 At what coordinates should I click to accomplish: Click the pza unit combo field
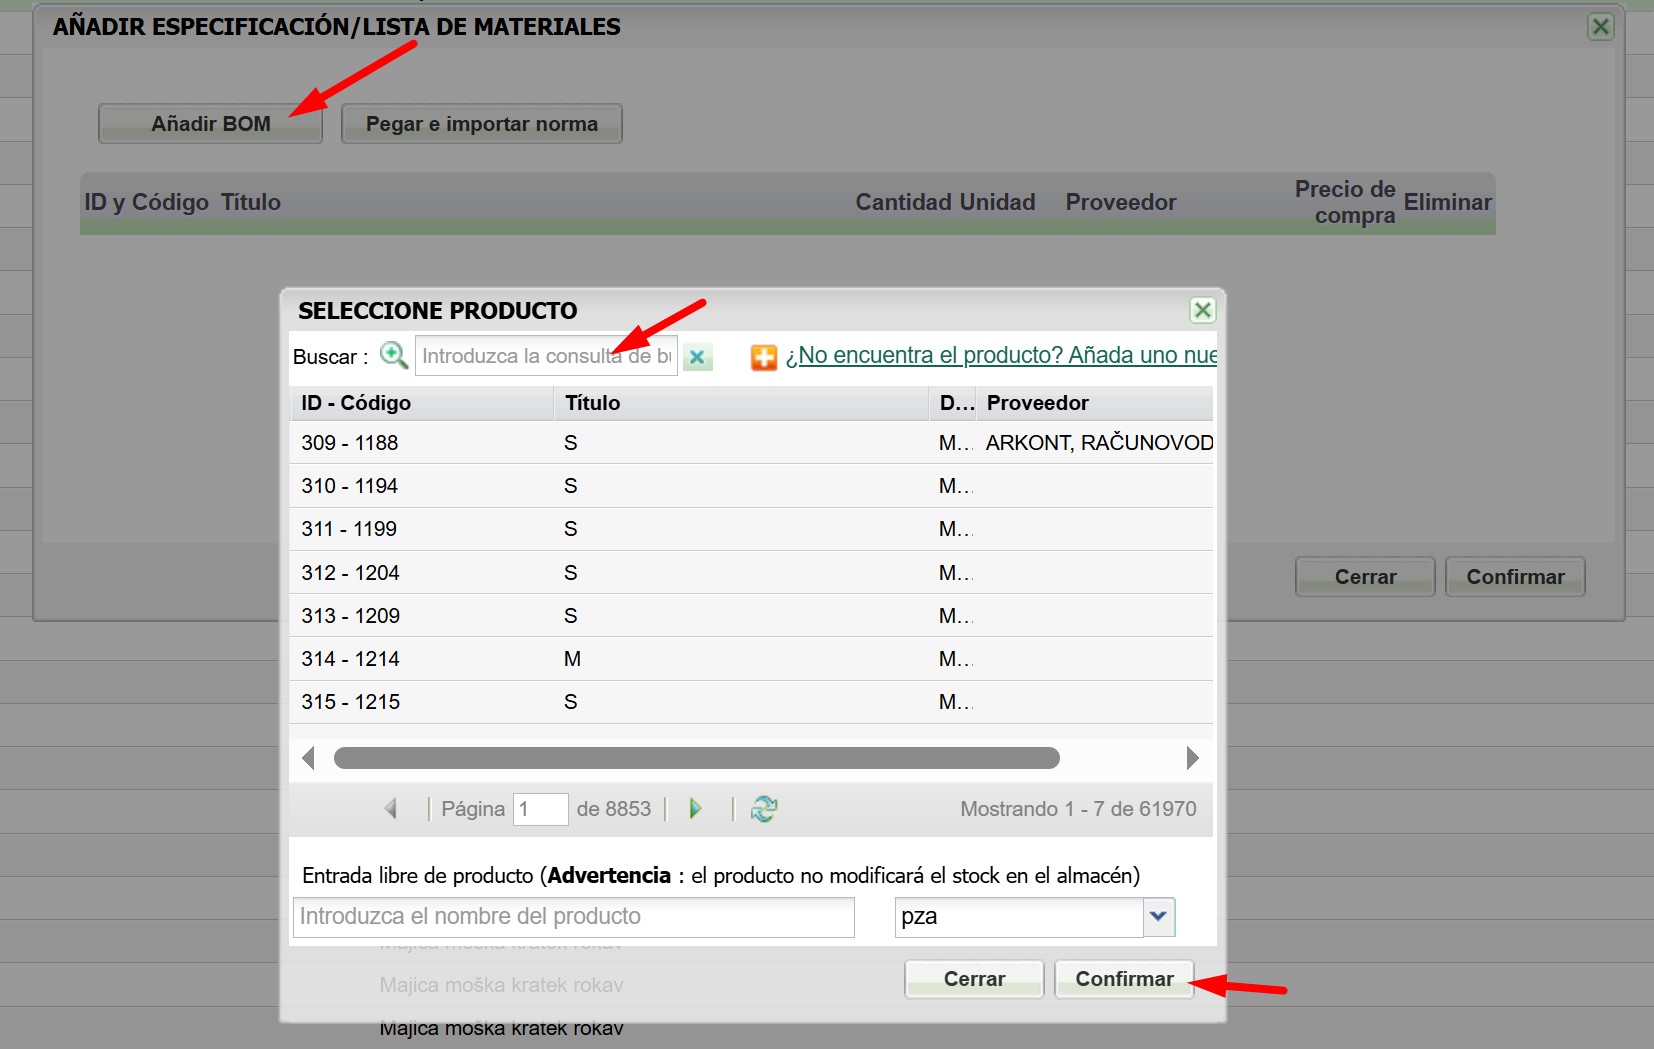click(x=1019, y=917)
